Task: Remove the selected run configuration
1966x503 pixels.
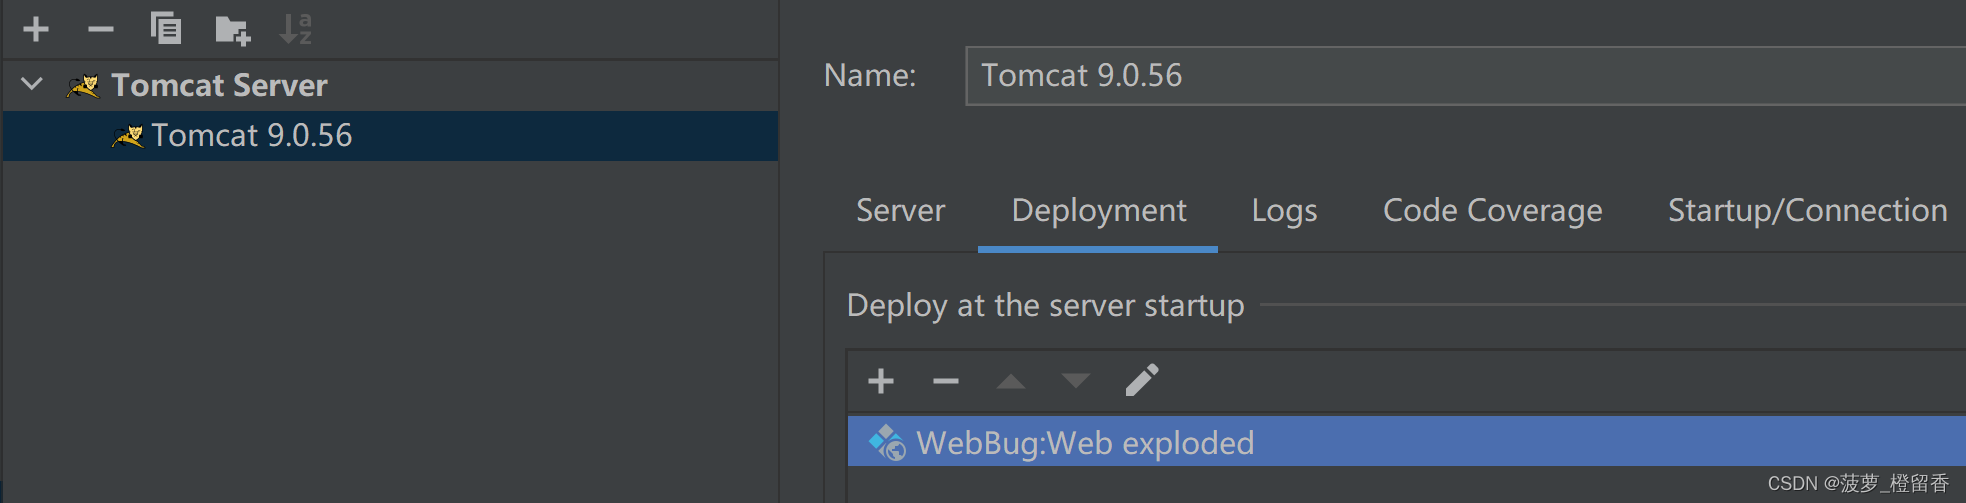Action: (x=101, y=29)
